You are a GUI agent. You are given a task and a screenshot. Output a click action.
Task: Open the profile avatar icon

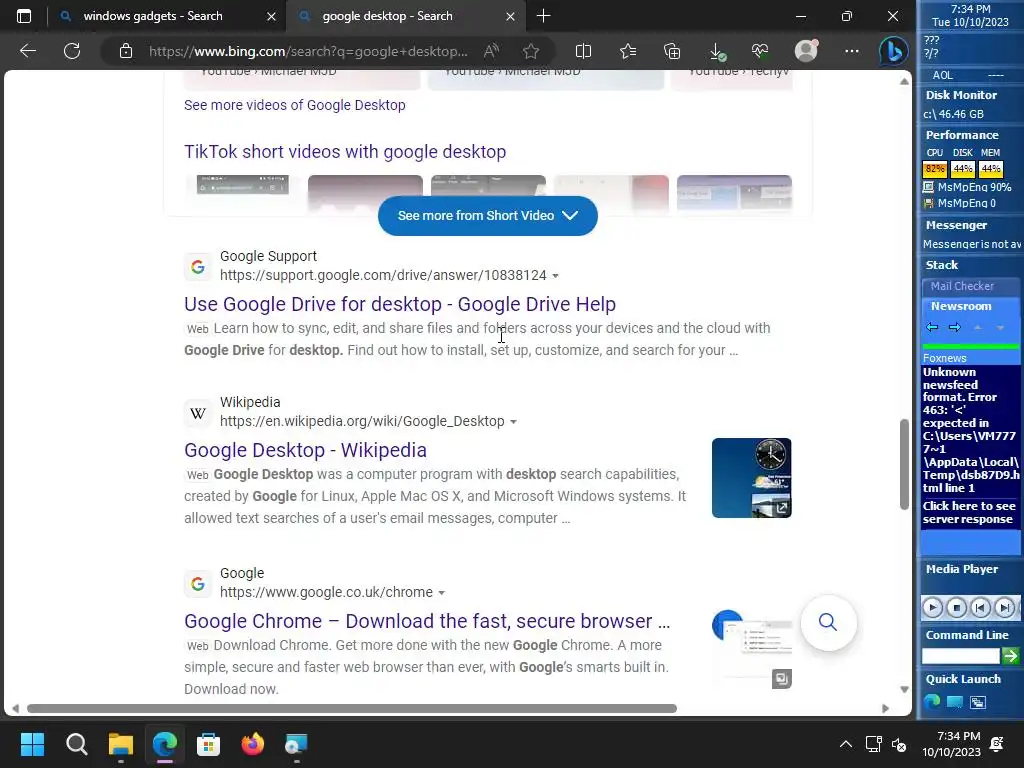point(806,51)
